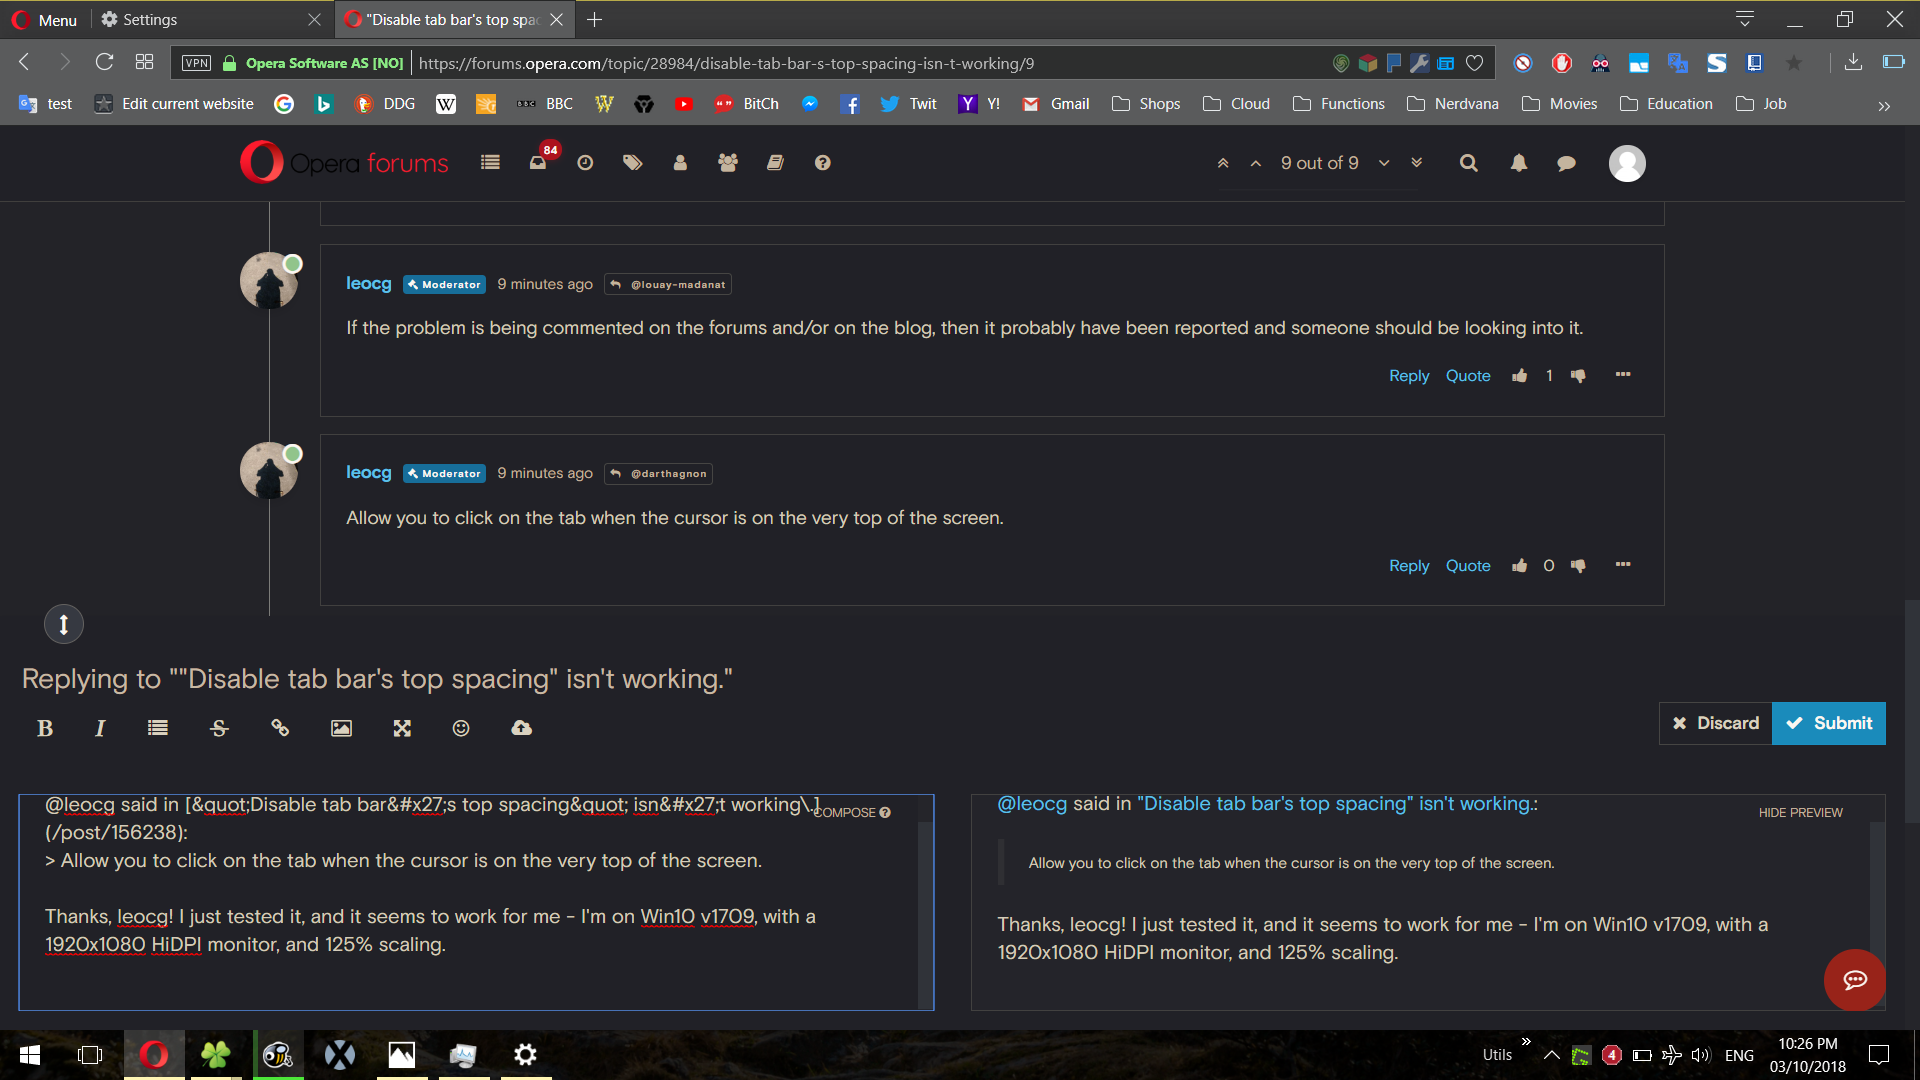Viewport: 1920px width, 1080px height.
Task: Toggle bold formatting in the composer
Action: [x=45, y=728]
